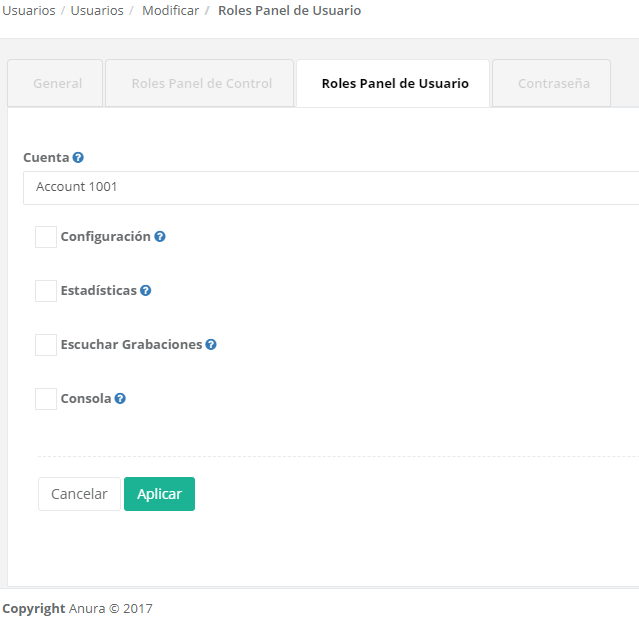The image size is (639, 622).
Task: Go to the Modificar breadcrumb link
Action: (x=170, y=10)
